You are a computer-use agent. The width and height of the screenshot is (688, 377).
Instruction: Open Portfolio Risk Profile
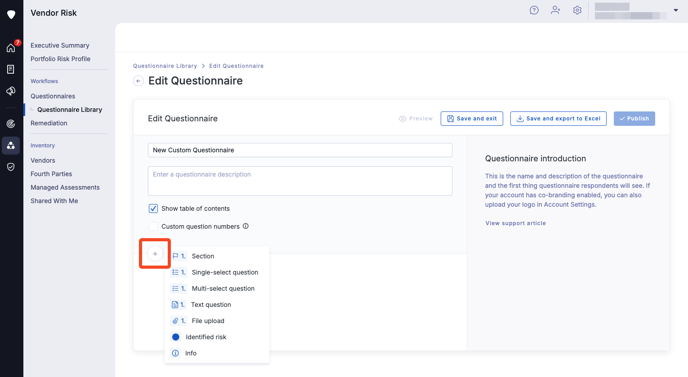tap(60, 59)
